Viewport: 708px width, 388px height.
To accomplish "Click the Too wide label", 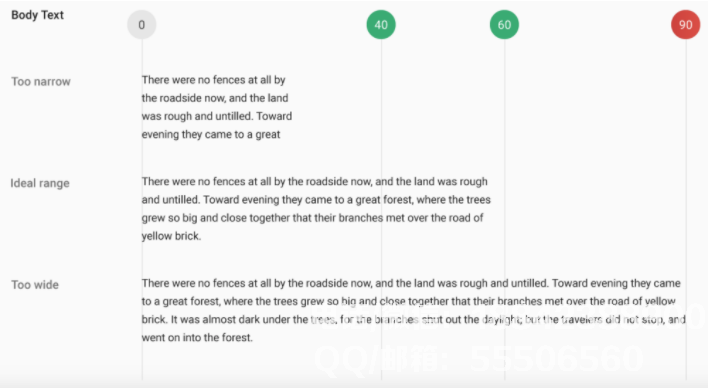I will coord(35,285).
